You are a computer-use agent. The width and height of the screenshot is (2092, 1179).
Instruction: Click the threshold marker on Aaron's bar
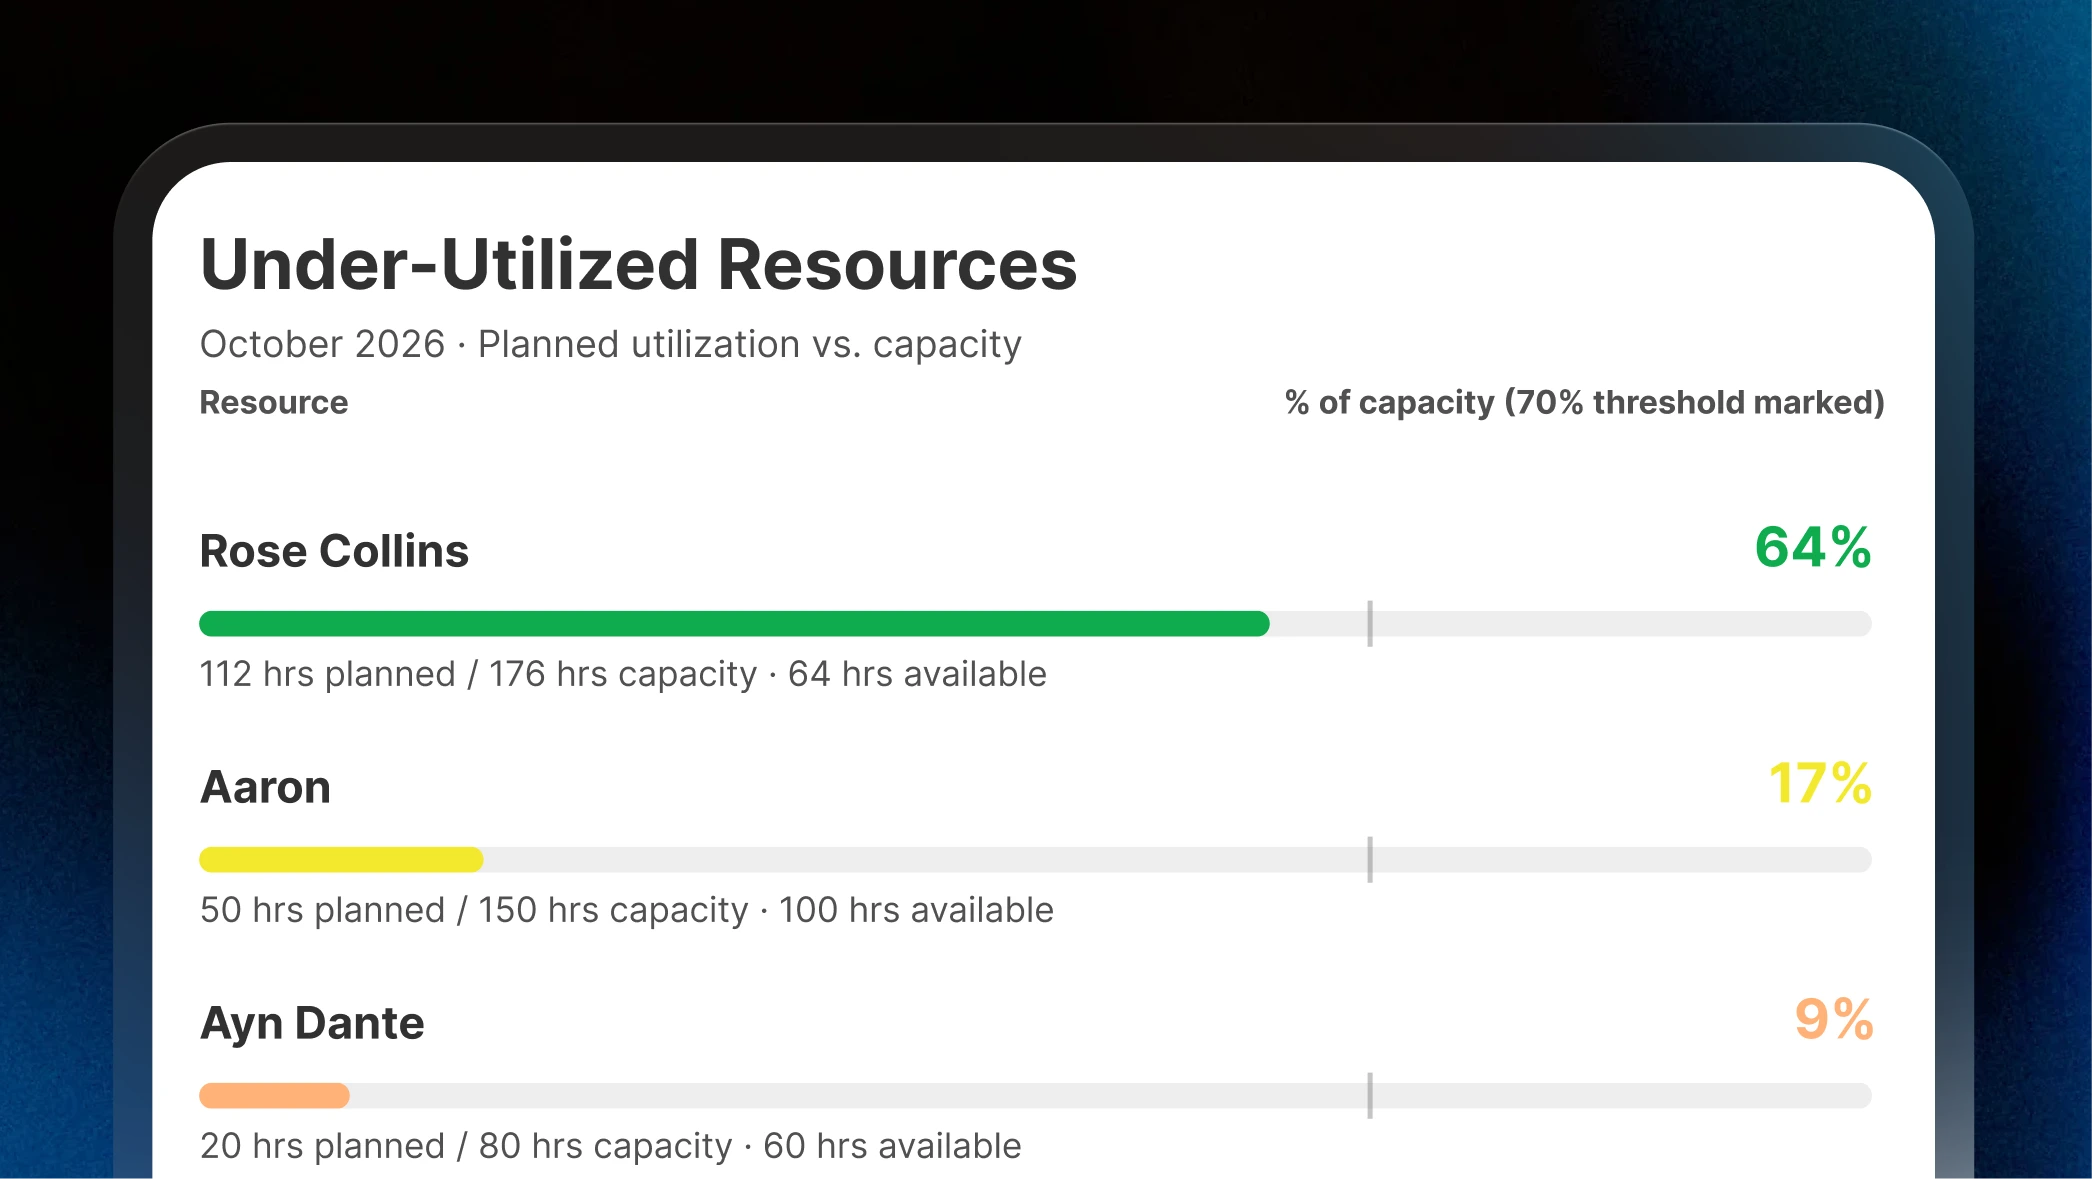[x=1370, y=860]
